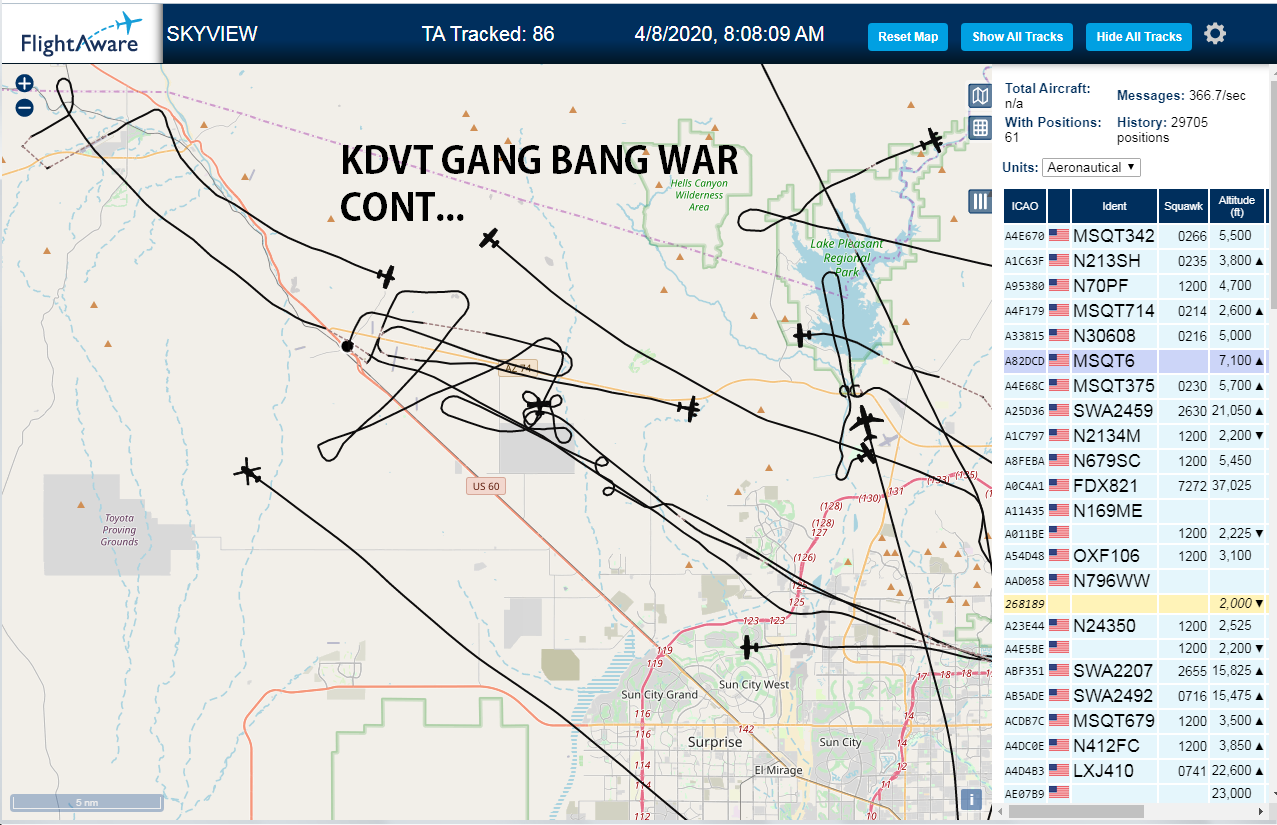The width and height of the screenshot is (1277, 825).
Task: Select aircraft LXJ410 in the table
Action: point(1136,771)
